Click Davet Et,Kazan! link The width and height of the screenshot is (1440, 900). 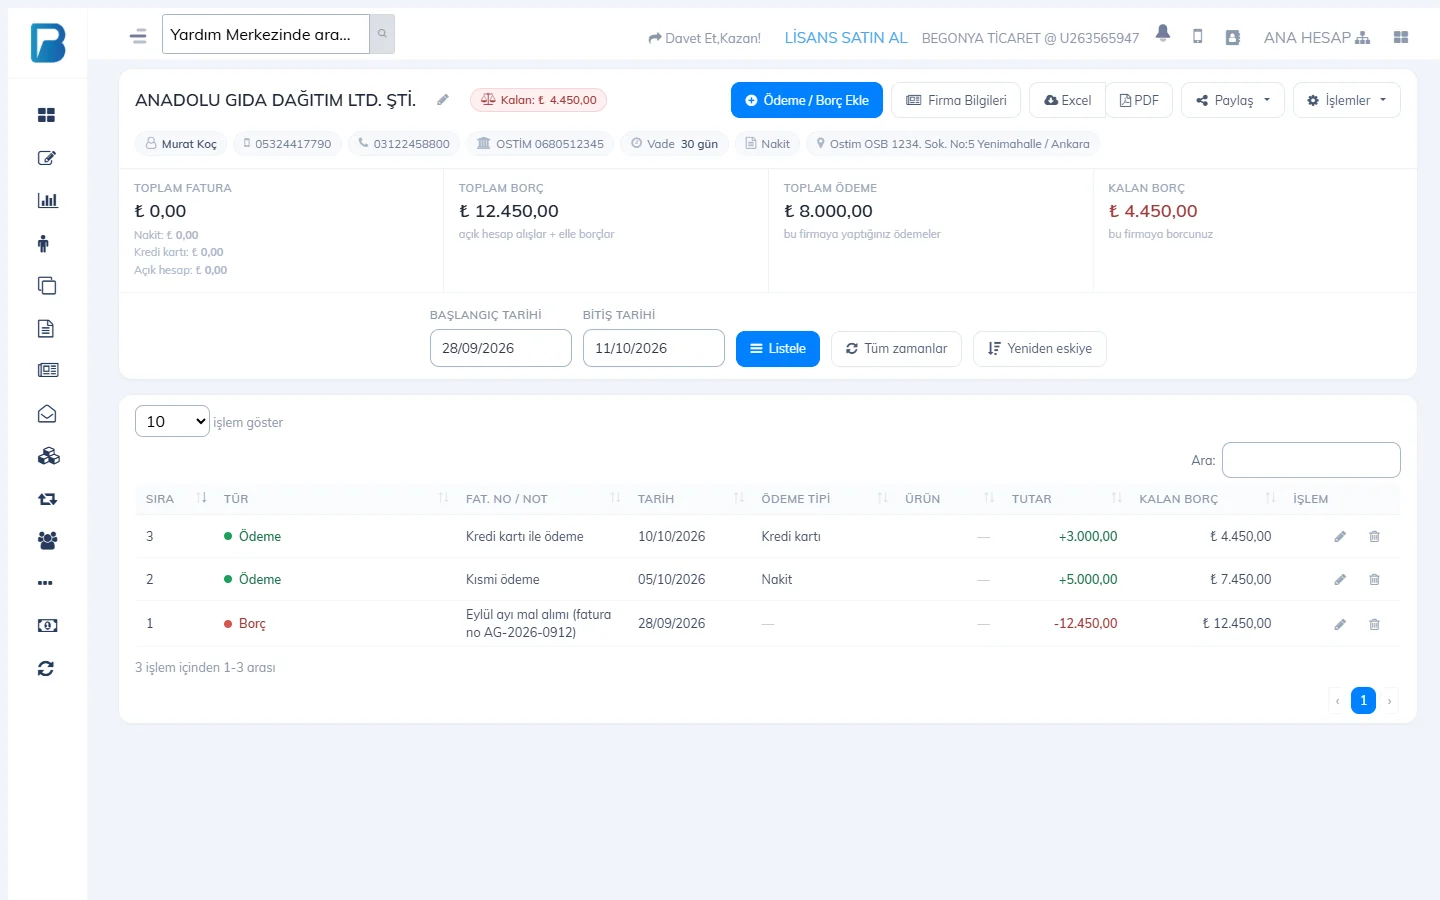coord(705,38)
